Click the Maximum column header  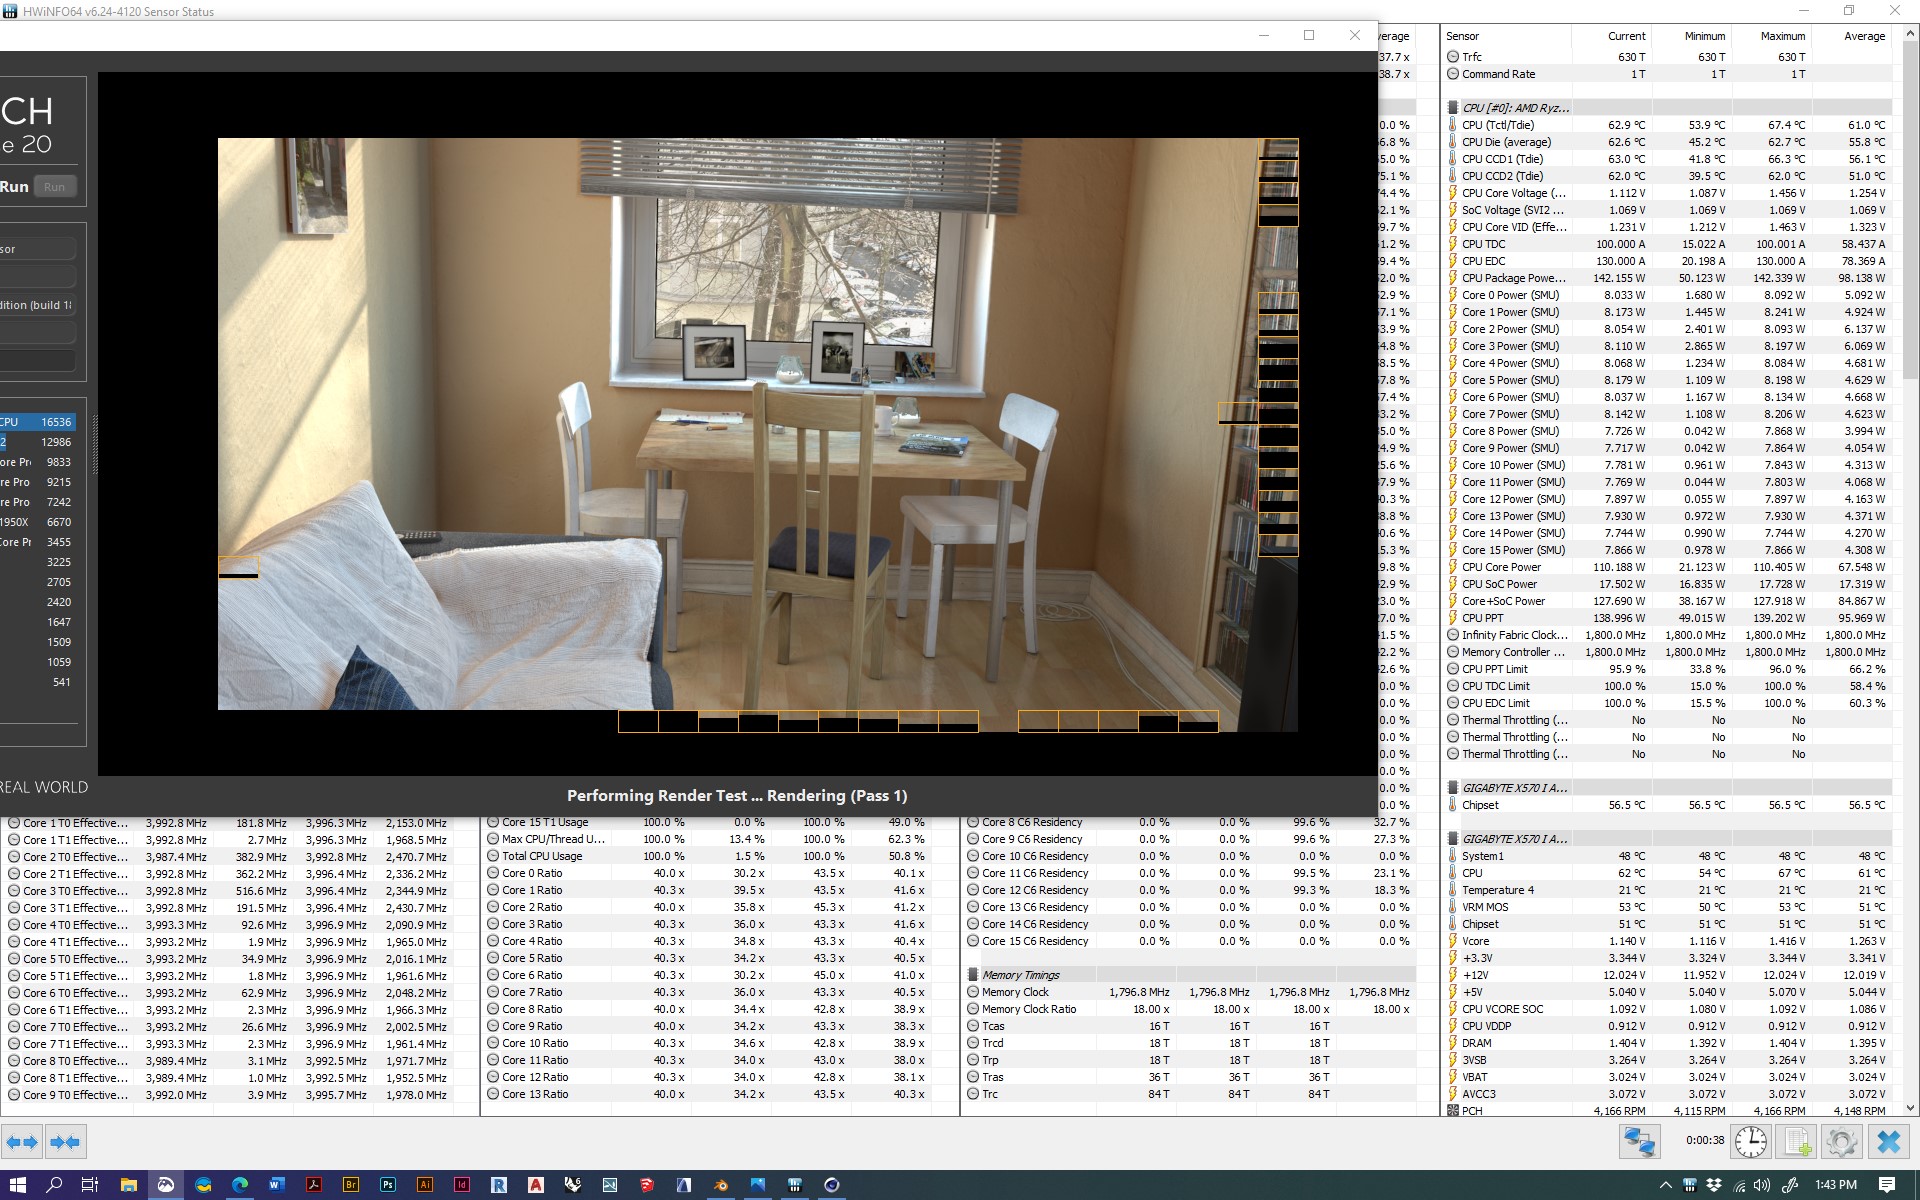1782,36
